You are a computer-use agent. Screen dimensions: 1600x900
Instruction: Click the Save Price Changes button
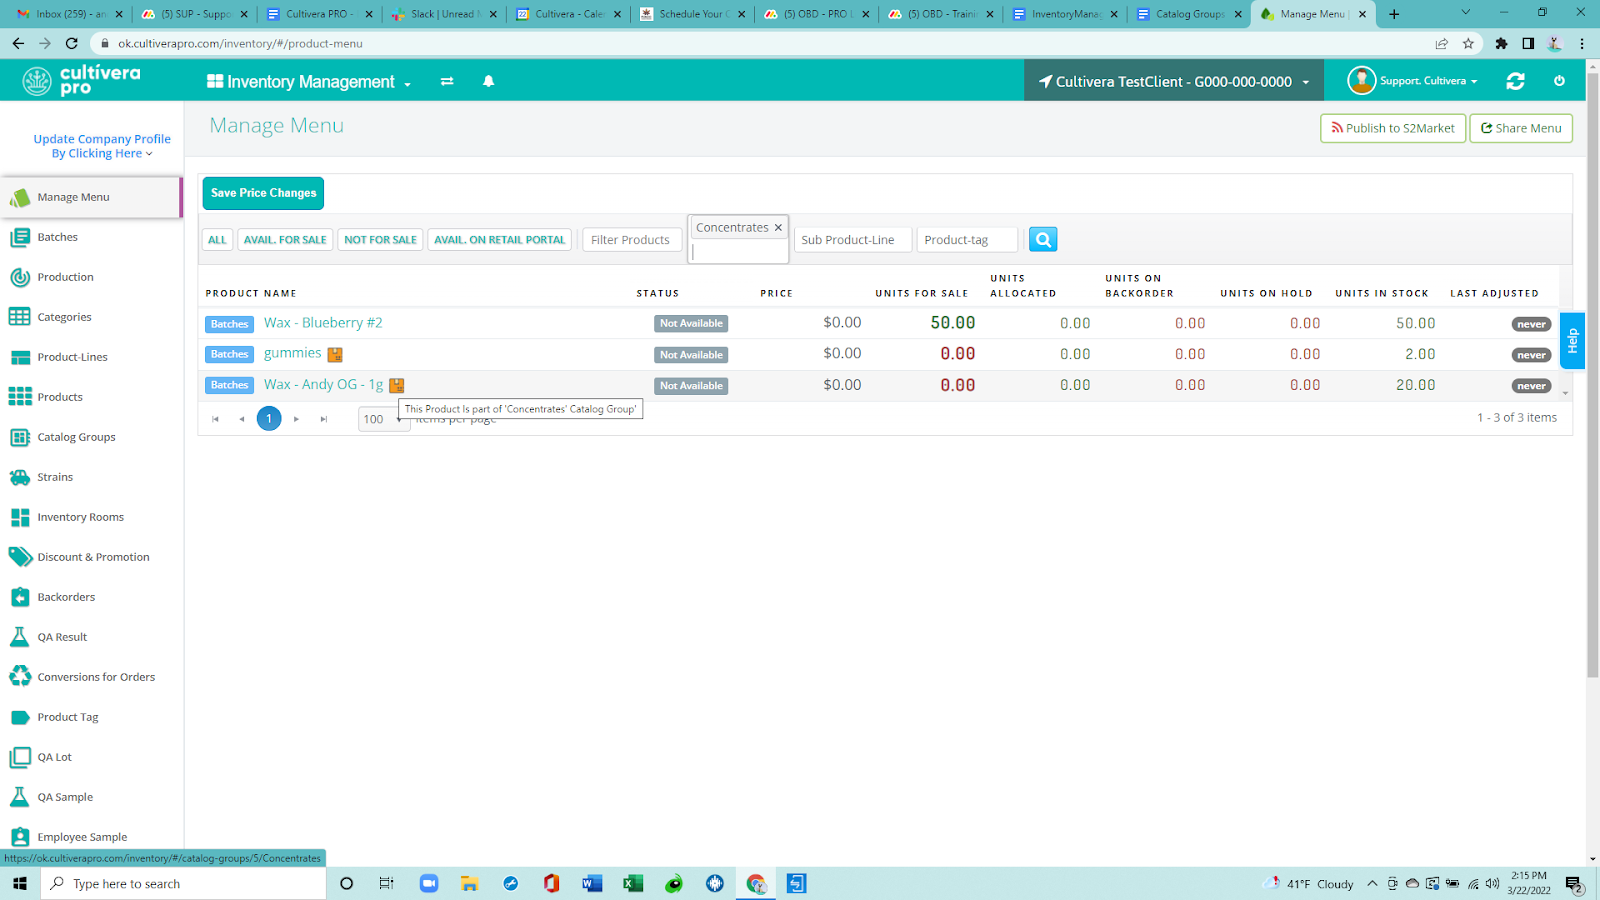(x=263, y=193)
